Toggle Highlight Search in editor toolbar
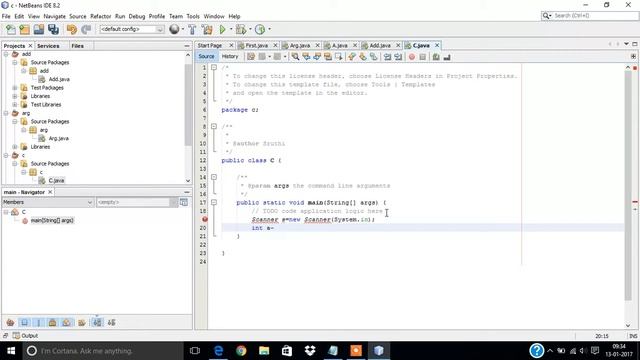640x360 pixels. coord(328,57)
